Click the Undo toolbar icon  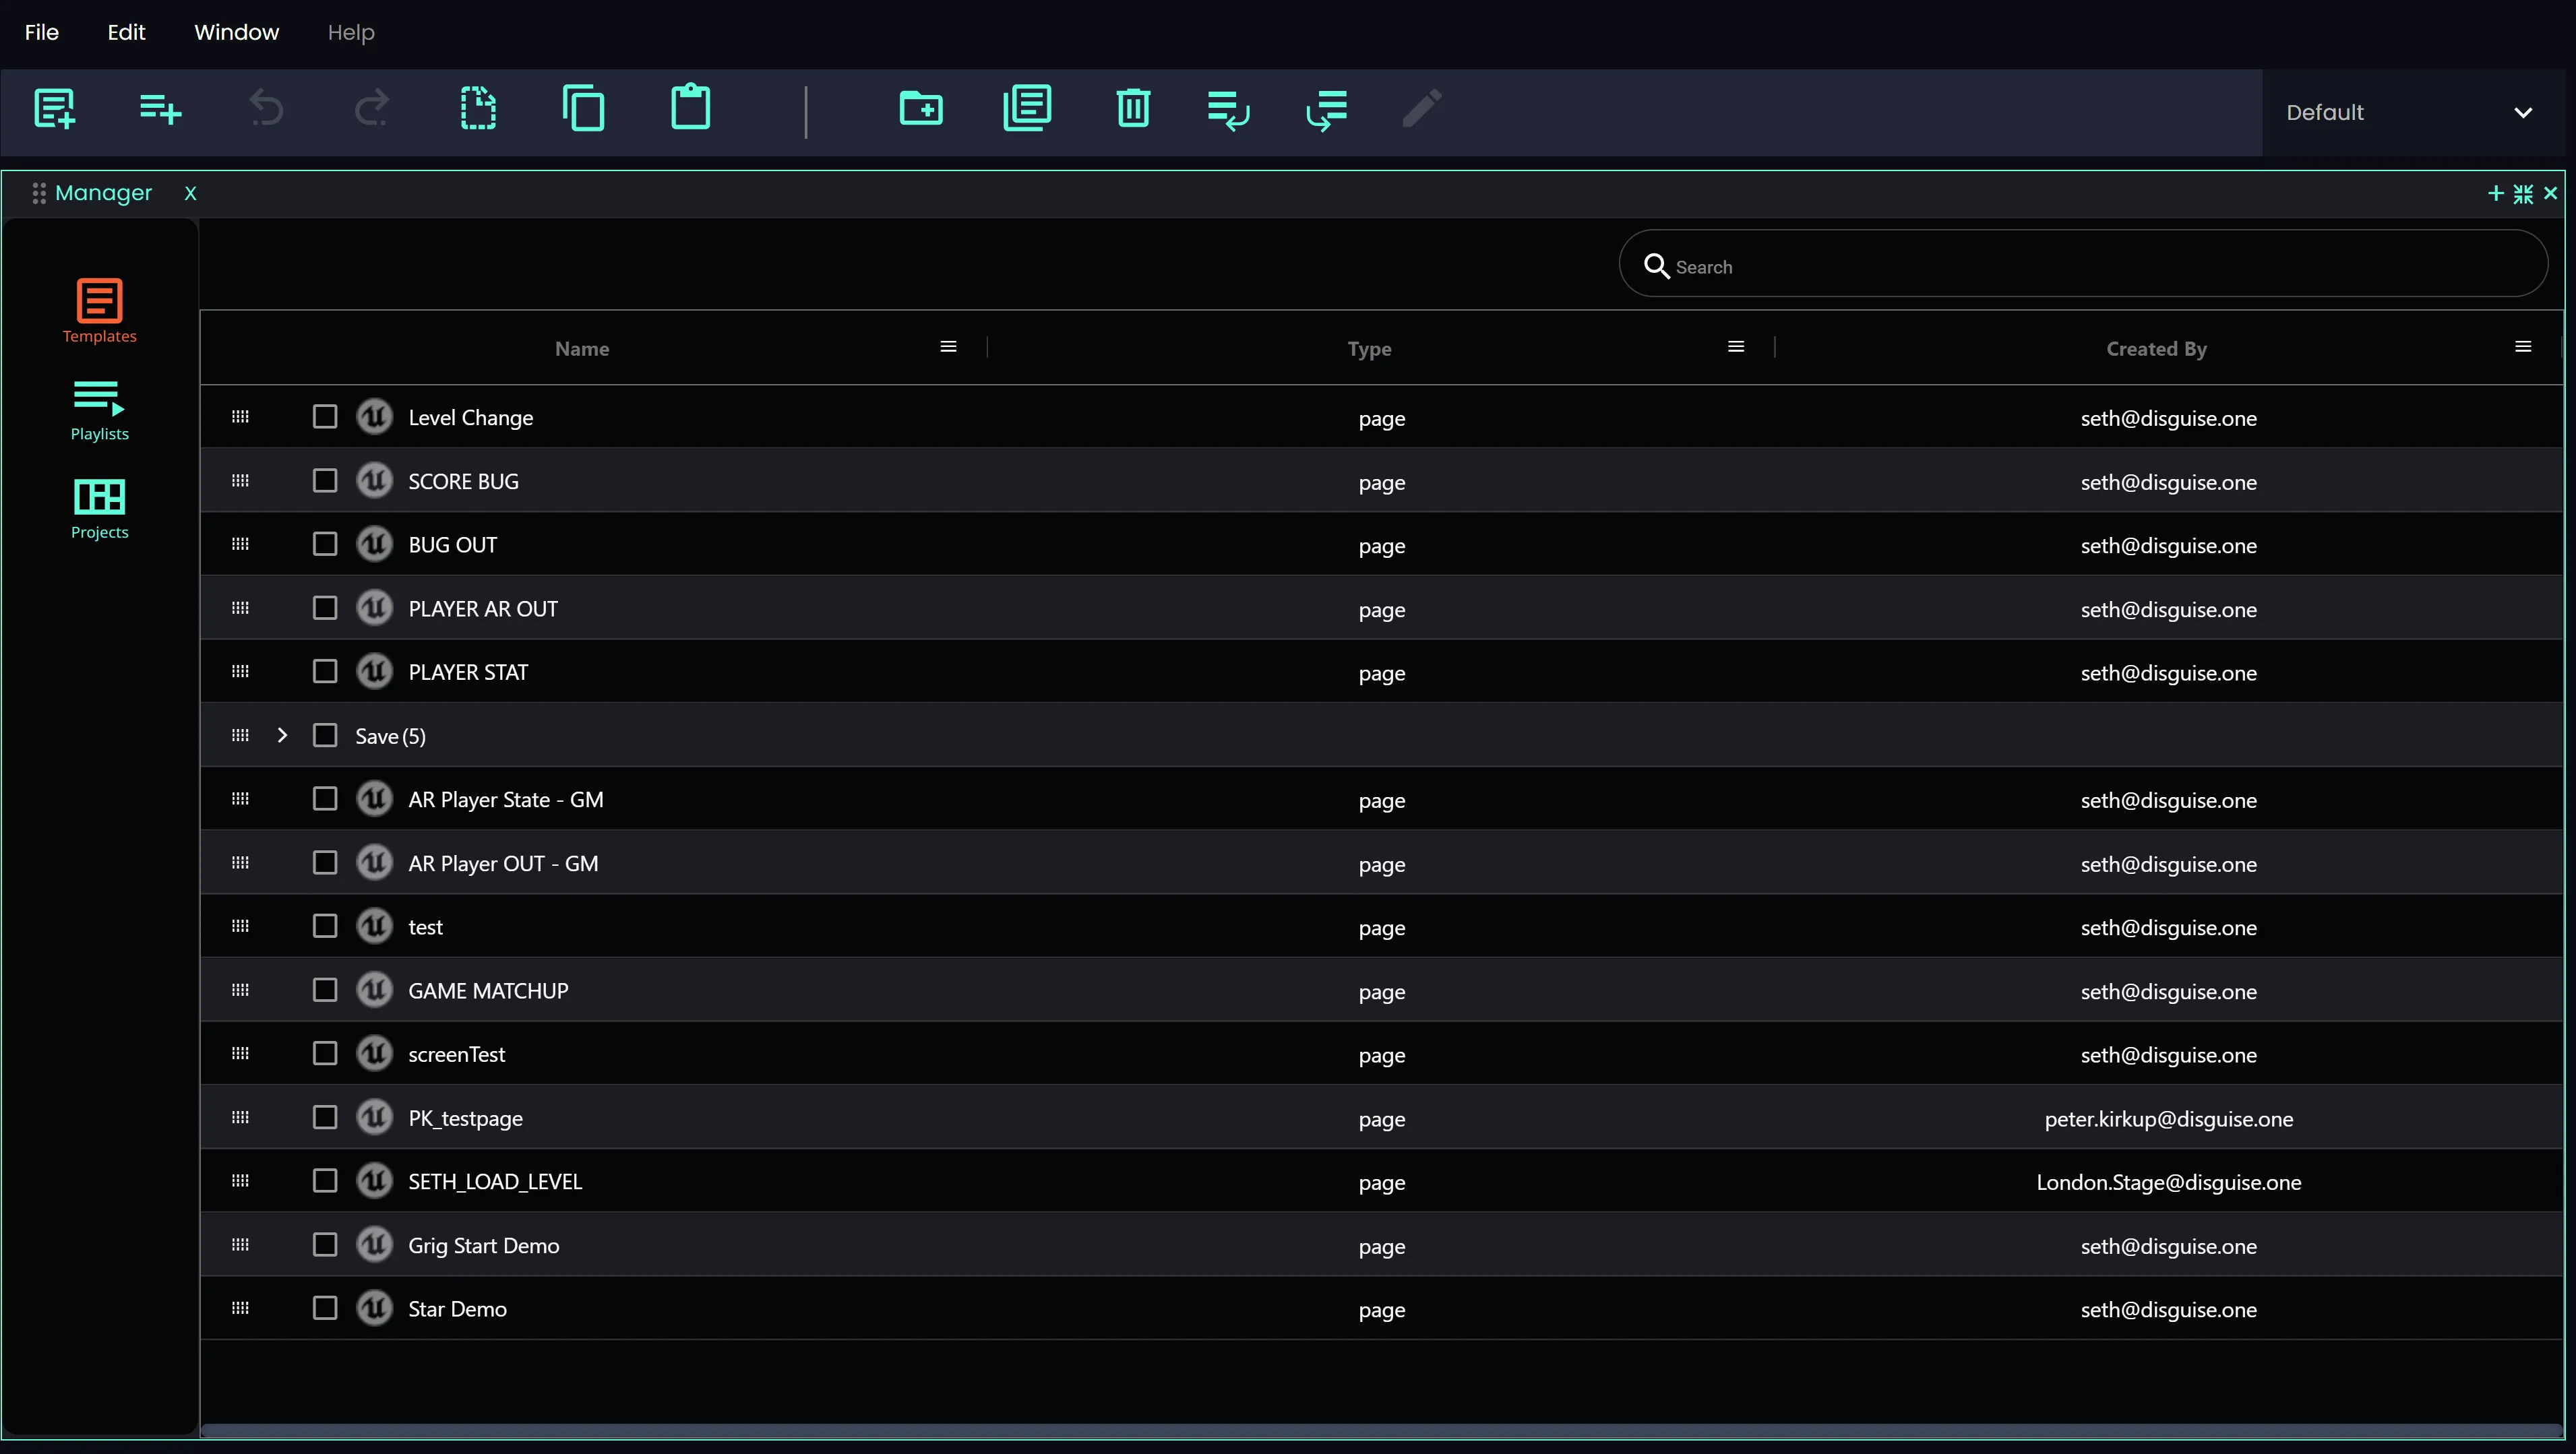tap(266, 109)
